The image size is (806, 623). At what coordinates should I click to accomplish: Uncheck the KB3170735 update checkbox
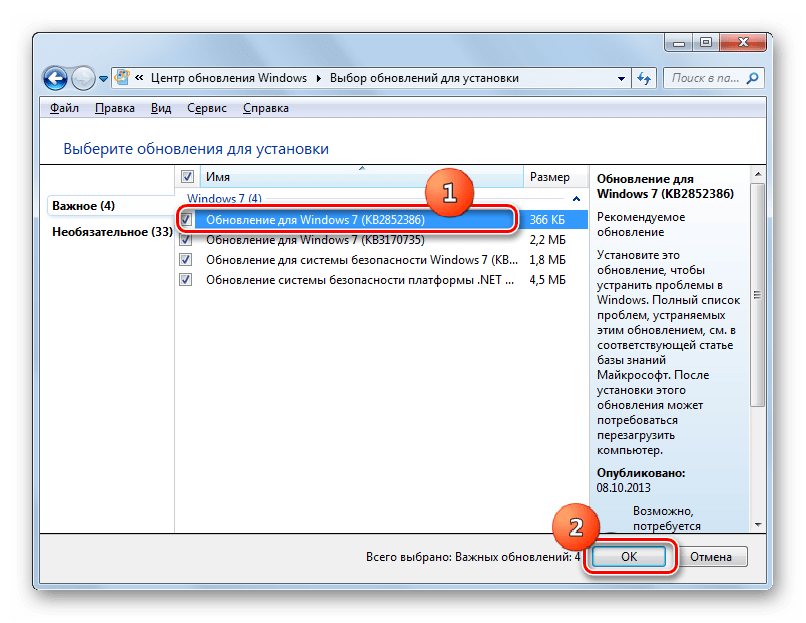point(186,240)
